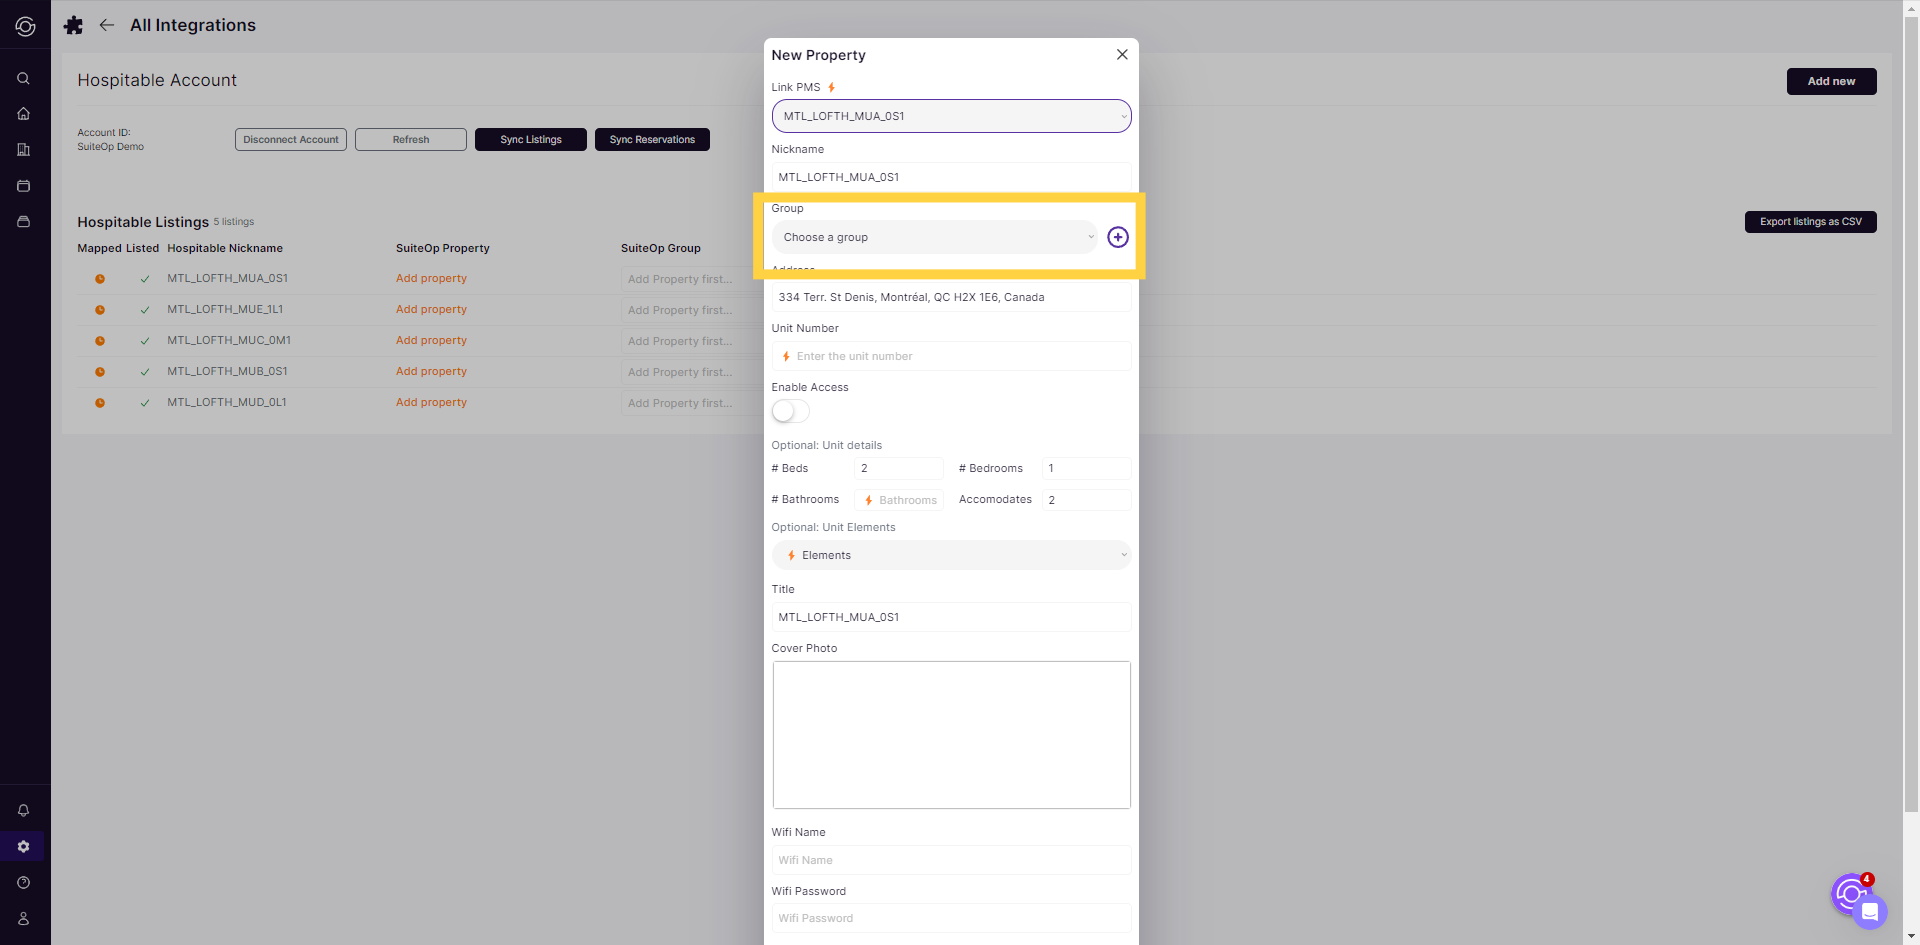
Task: Click the plus icon to create a group
Action: click(x=1118, y=237)
